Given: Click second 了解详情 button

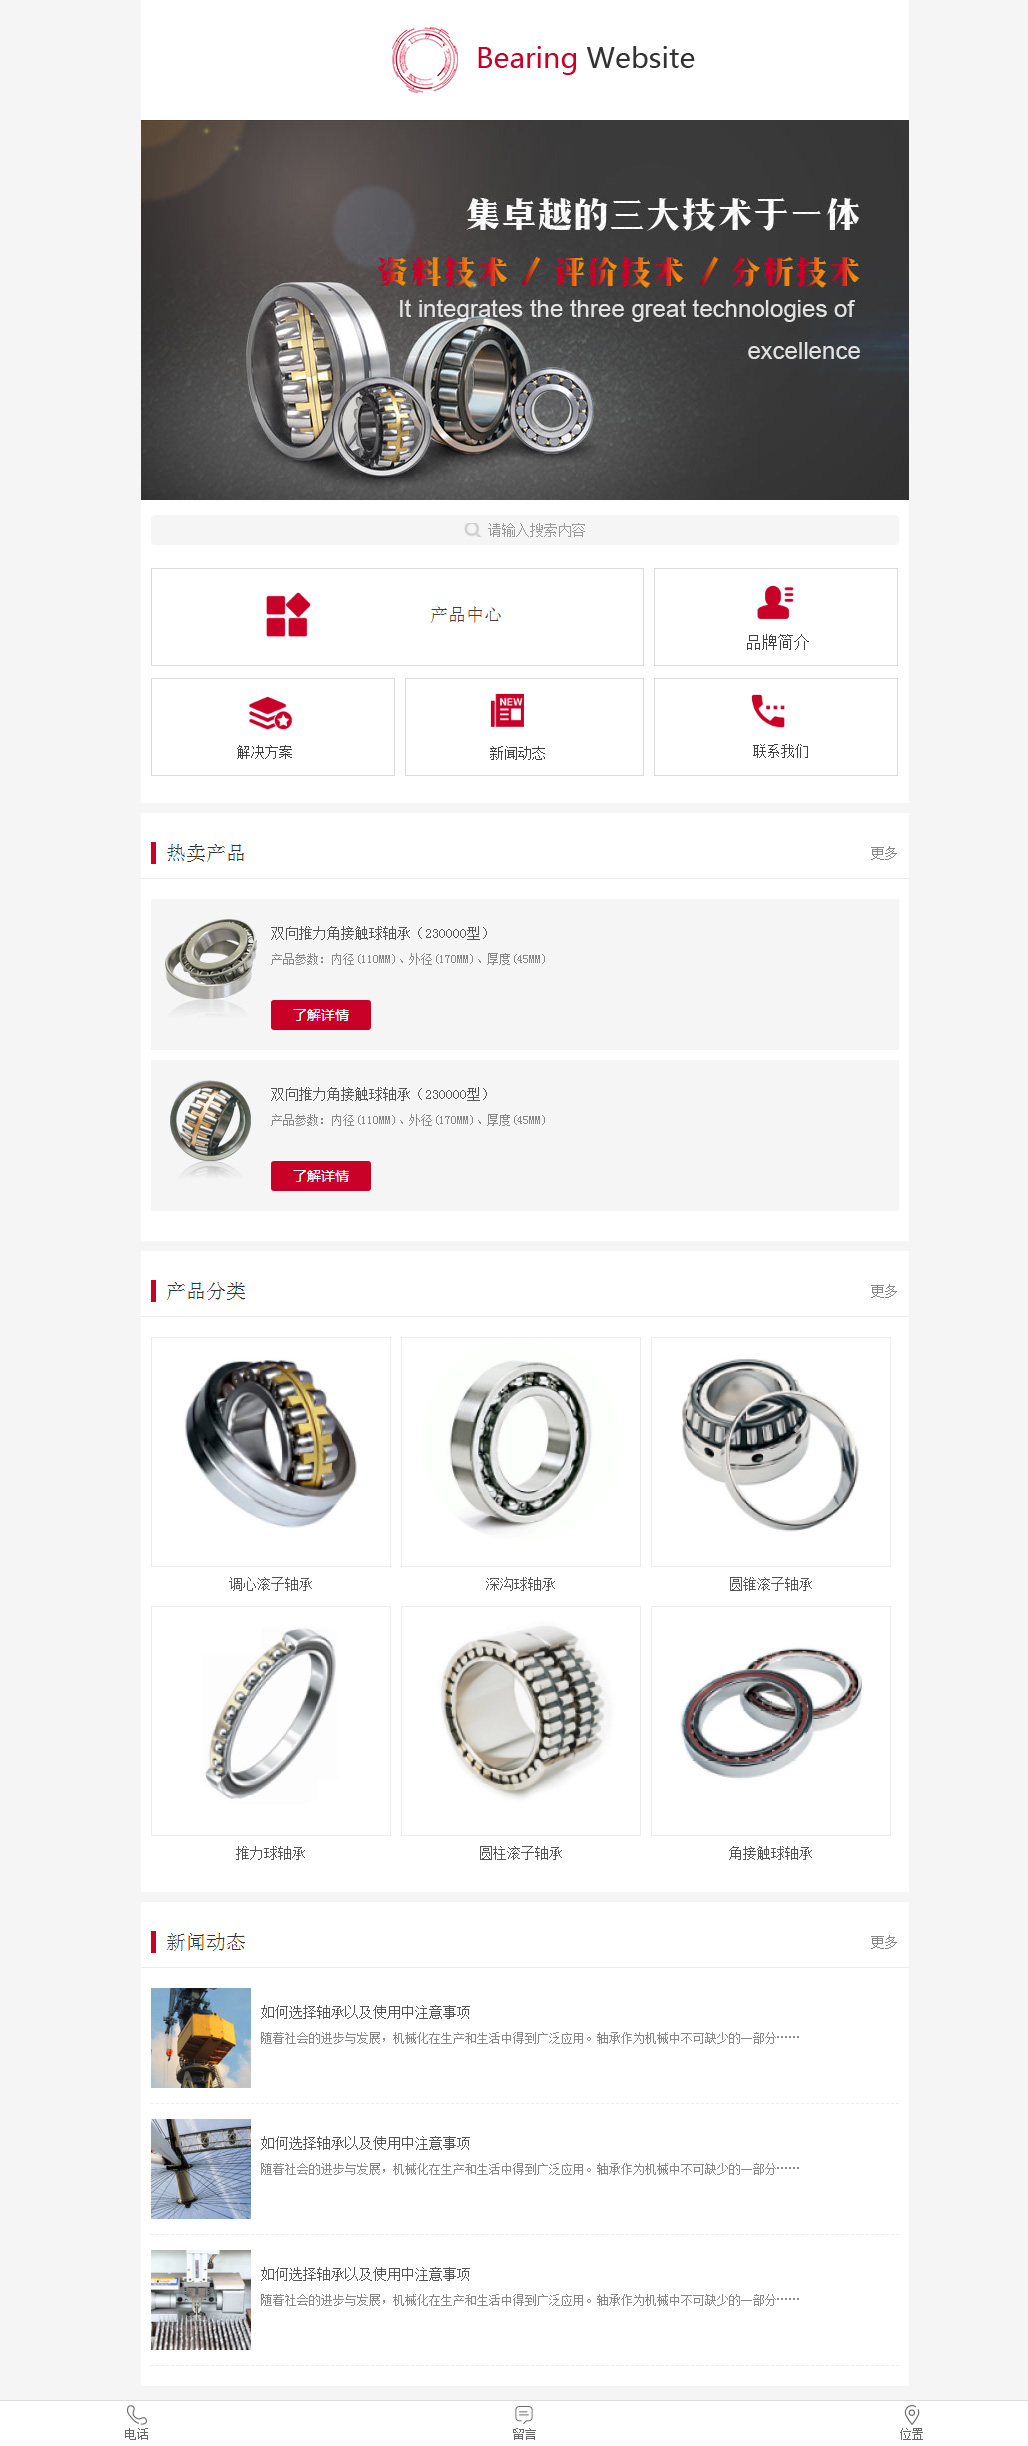Looking at the screenshot, I should click(321, 1176).
